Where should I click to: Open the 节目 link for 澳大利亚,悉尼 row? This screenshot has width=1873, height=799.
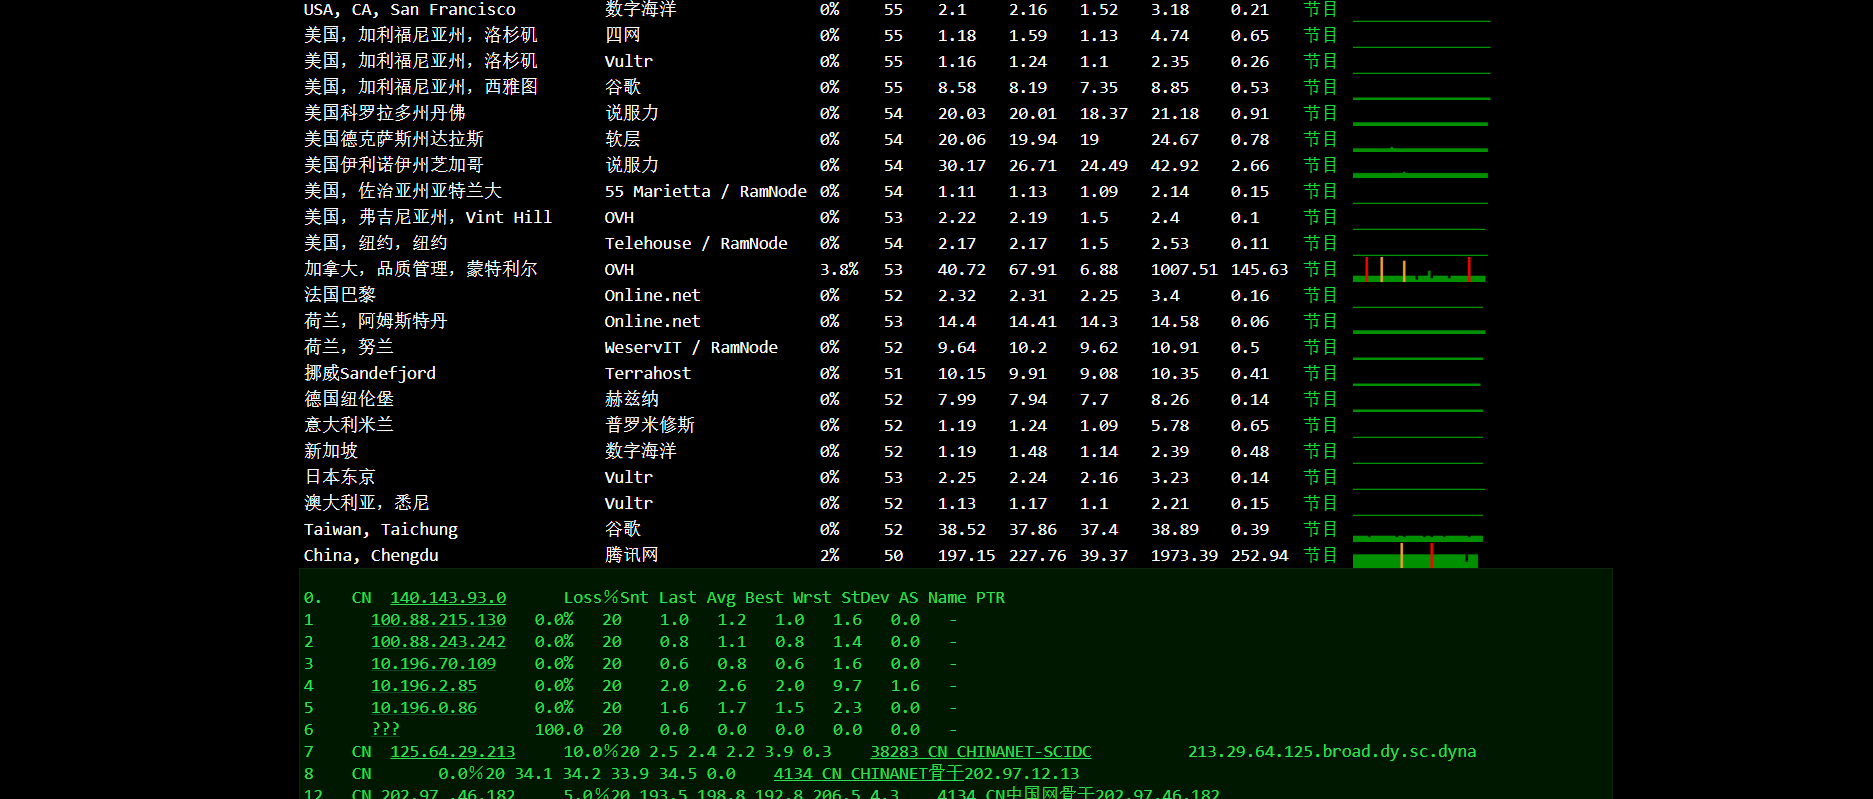coord(1320,503)
